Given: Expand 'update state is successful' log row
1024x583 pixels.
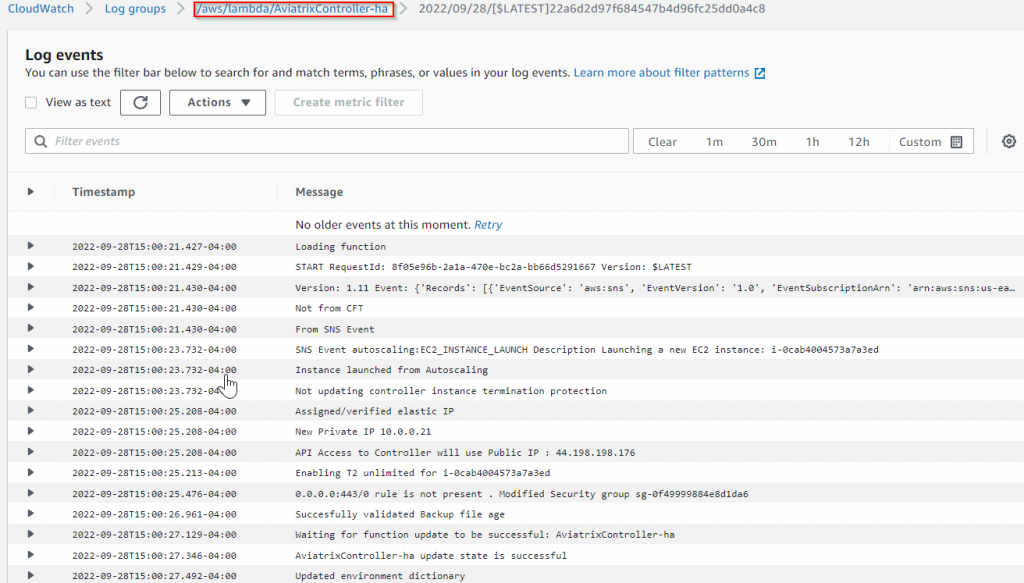Looking at the screenshot, I should pyautogui.click(x=31, y=555).
